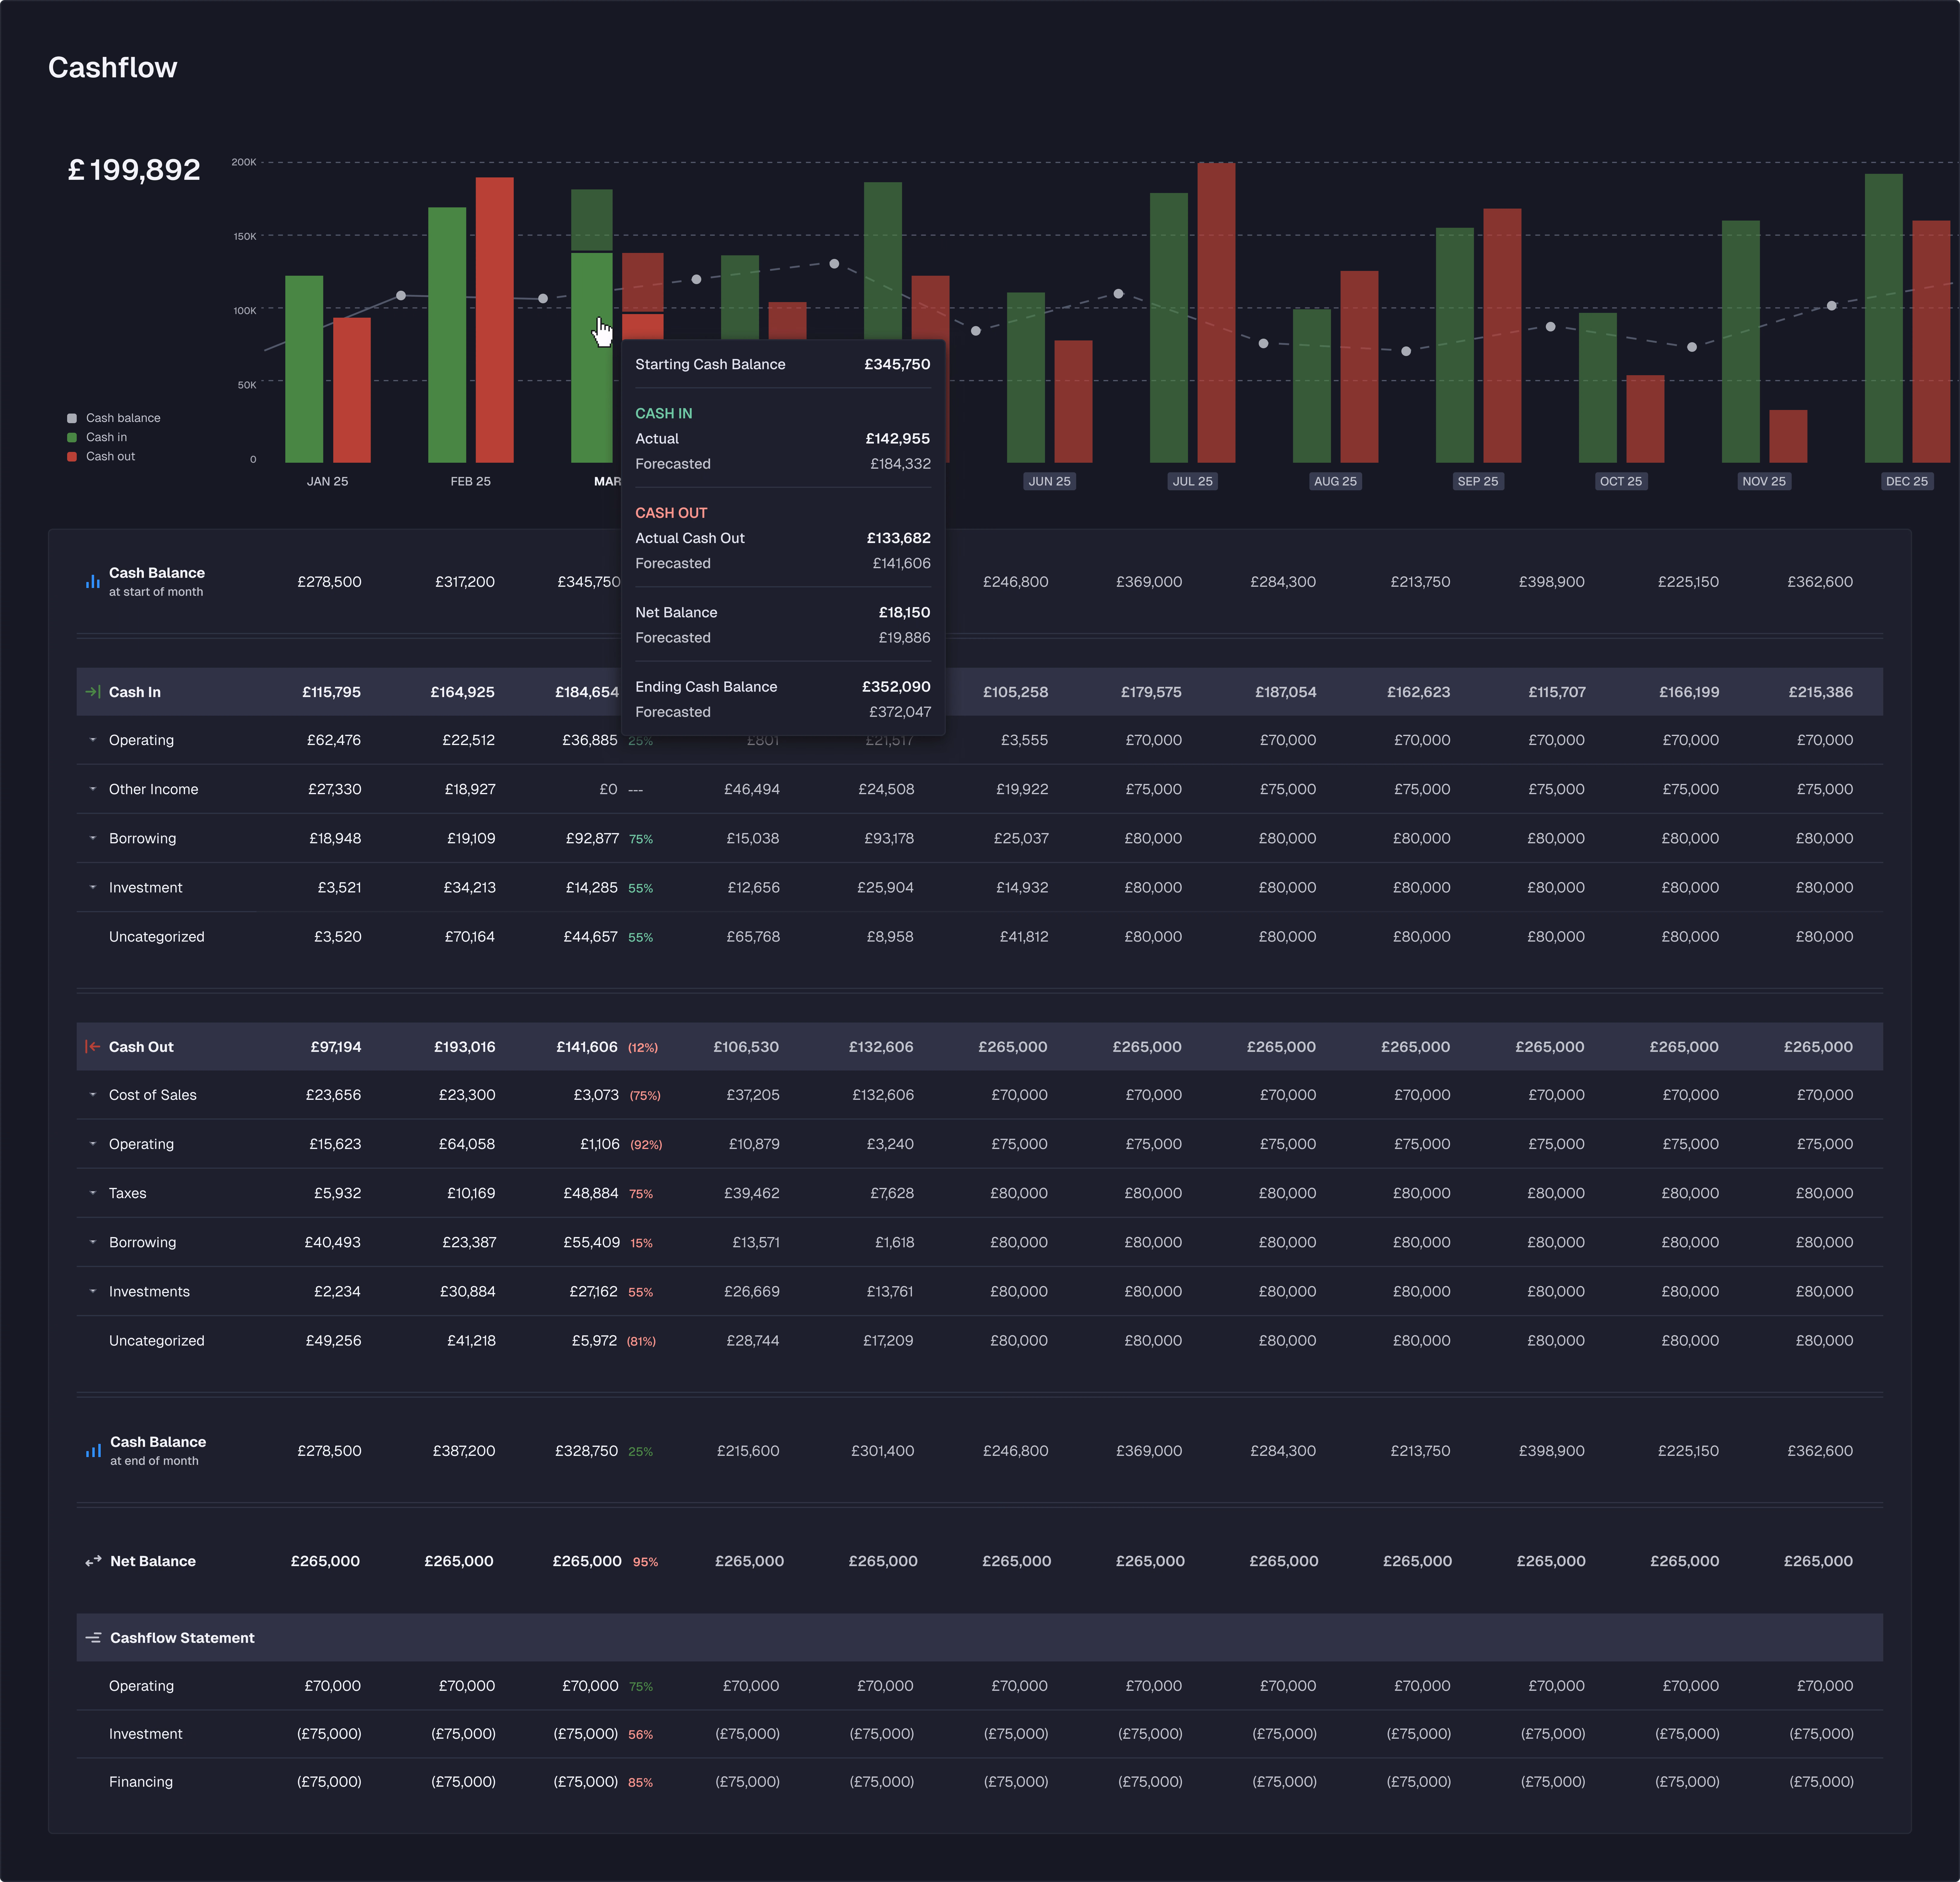
Task: Click the Cash In arrow icon
Action: (x=93, y=692)
